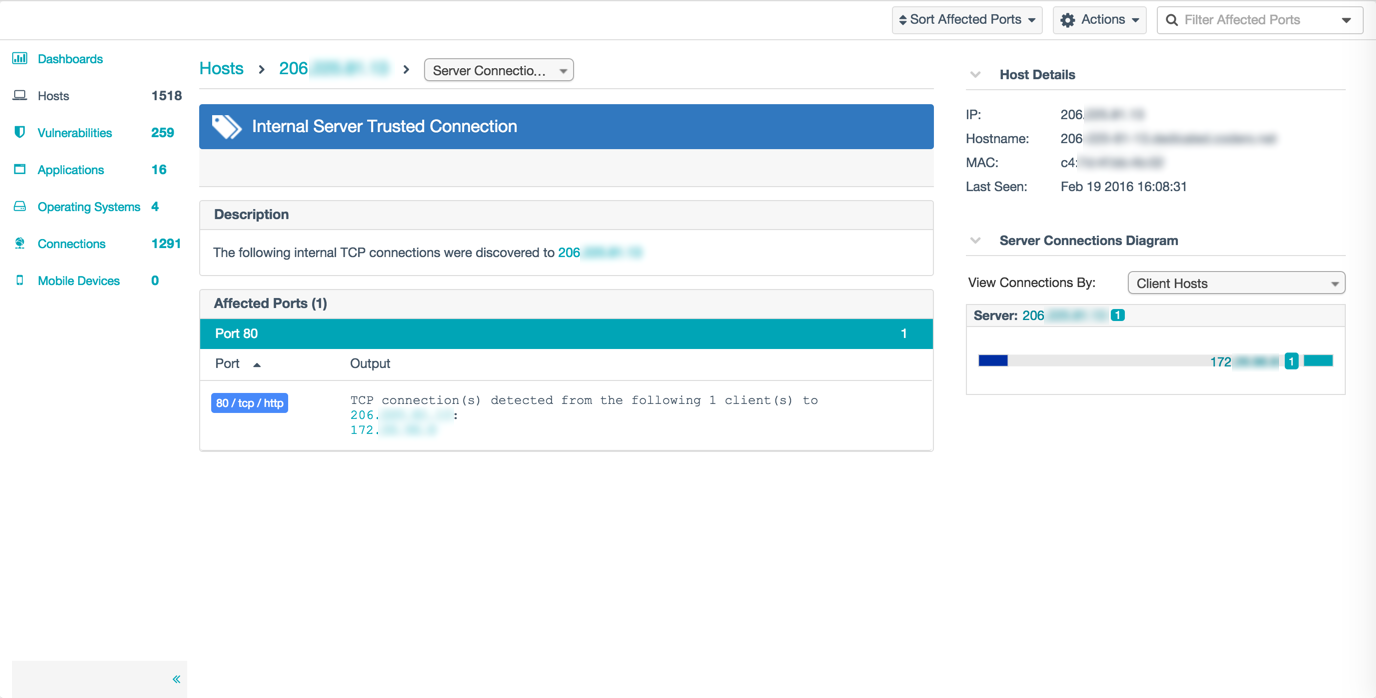Click the Operating Systems drive icon
The width and height of the screenshot is (1376, 698).
pos(20,207)
